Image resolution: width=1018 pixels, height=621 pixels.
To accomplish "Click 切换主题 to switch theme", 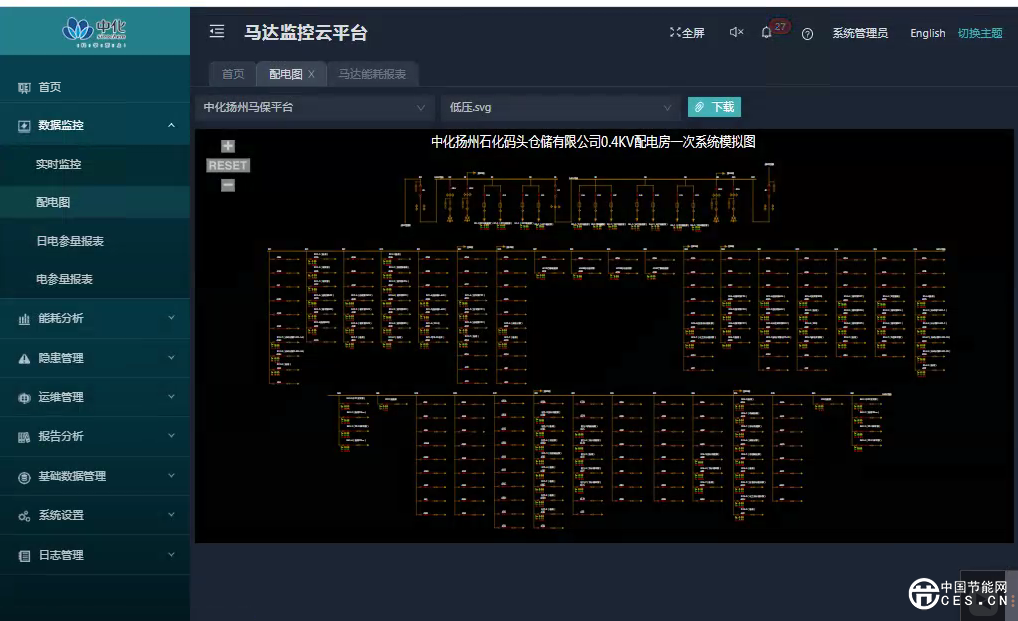I will coord(980,33).
